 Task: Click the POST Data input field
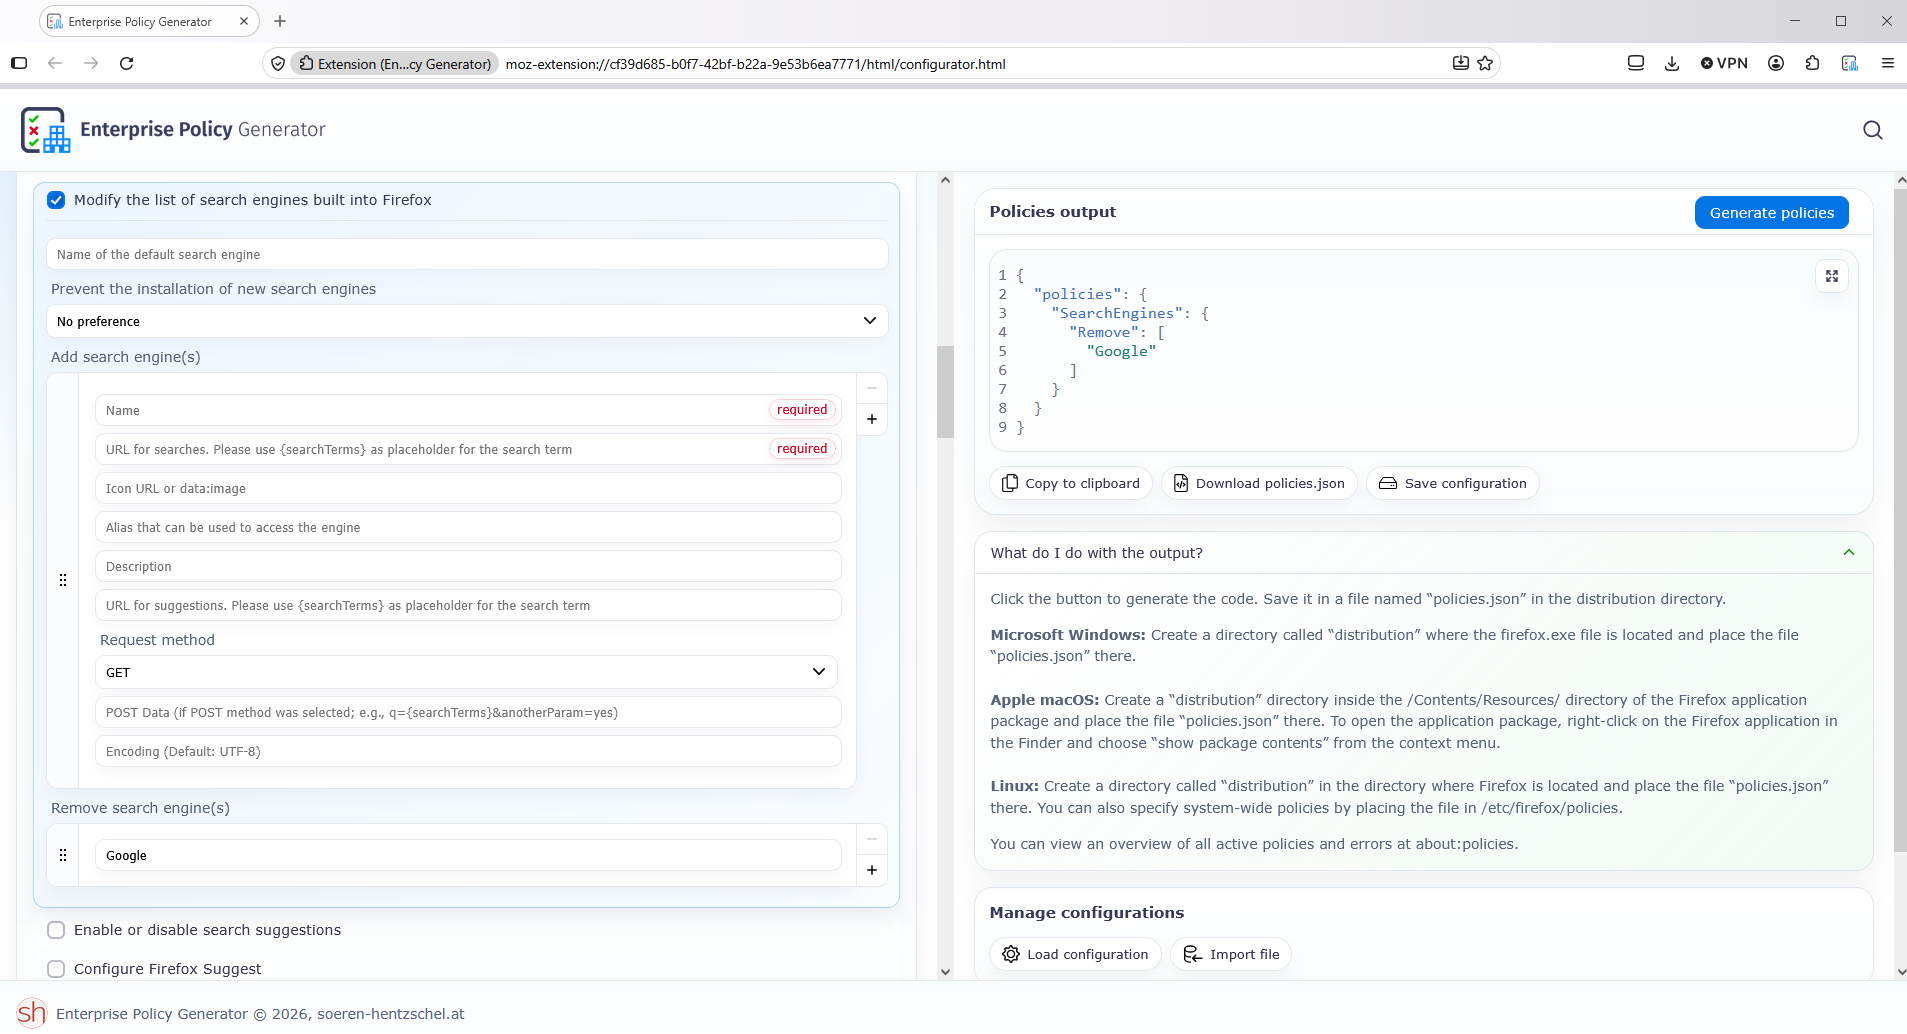tap(468, 712)
